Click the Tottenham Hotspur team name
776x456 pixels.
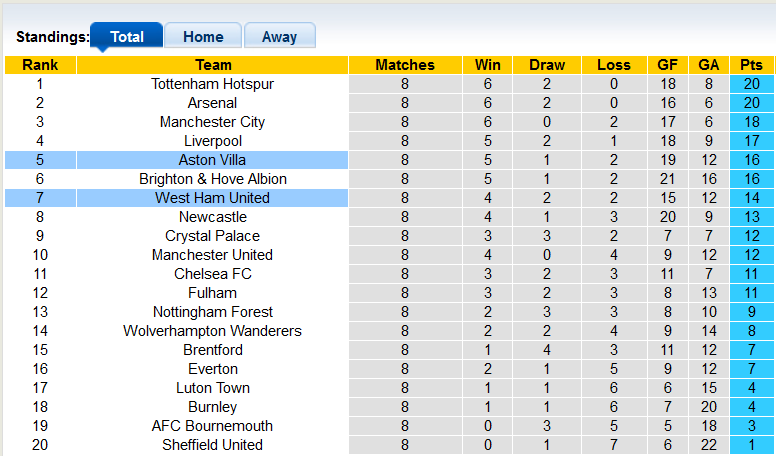(x=212, y=84)
